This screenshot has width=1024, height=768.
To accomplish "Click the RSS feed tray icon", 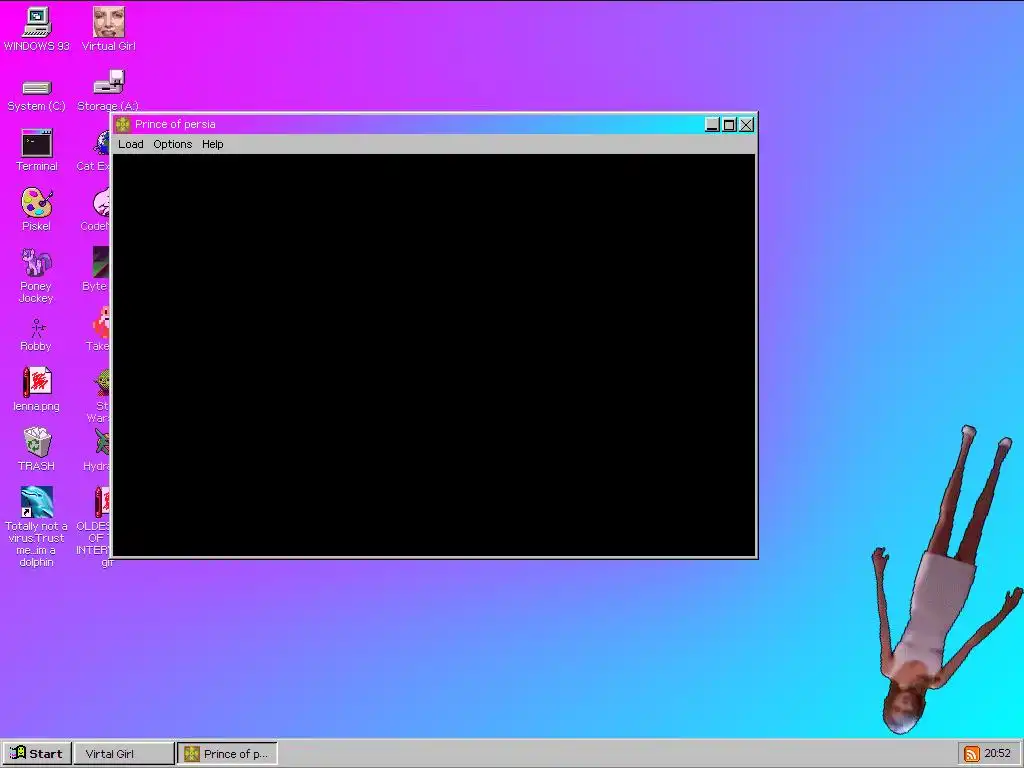I will 972,754.
